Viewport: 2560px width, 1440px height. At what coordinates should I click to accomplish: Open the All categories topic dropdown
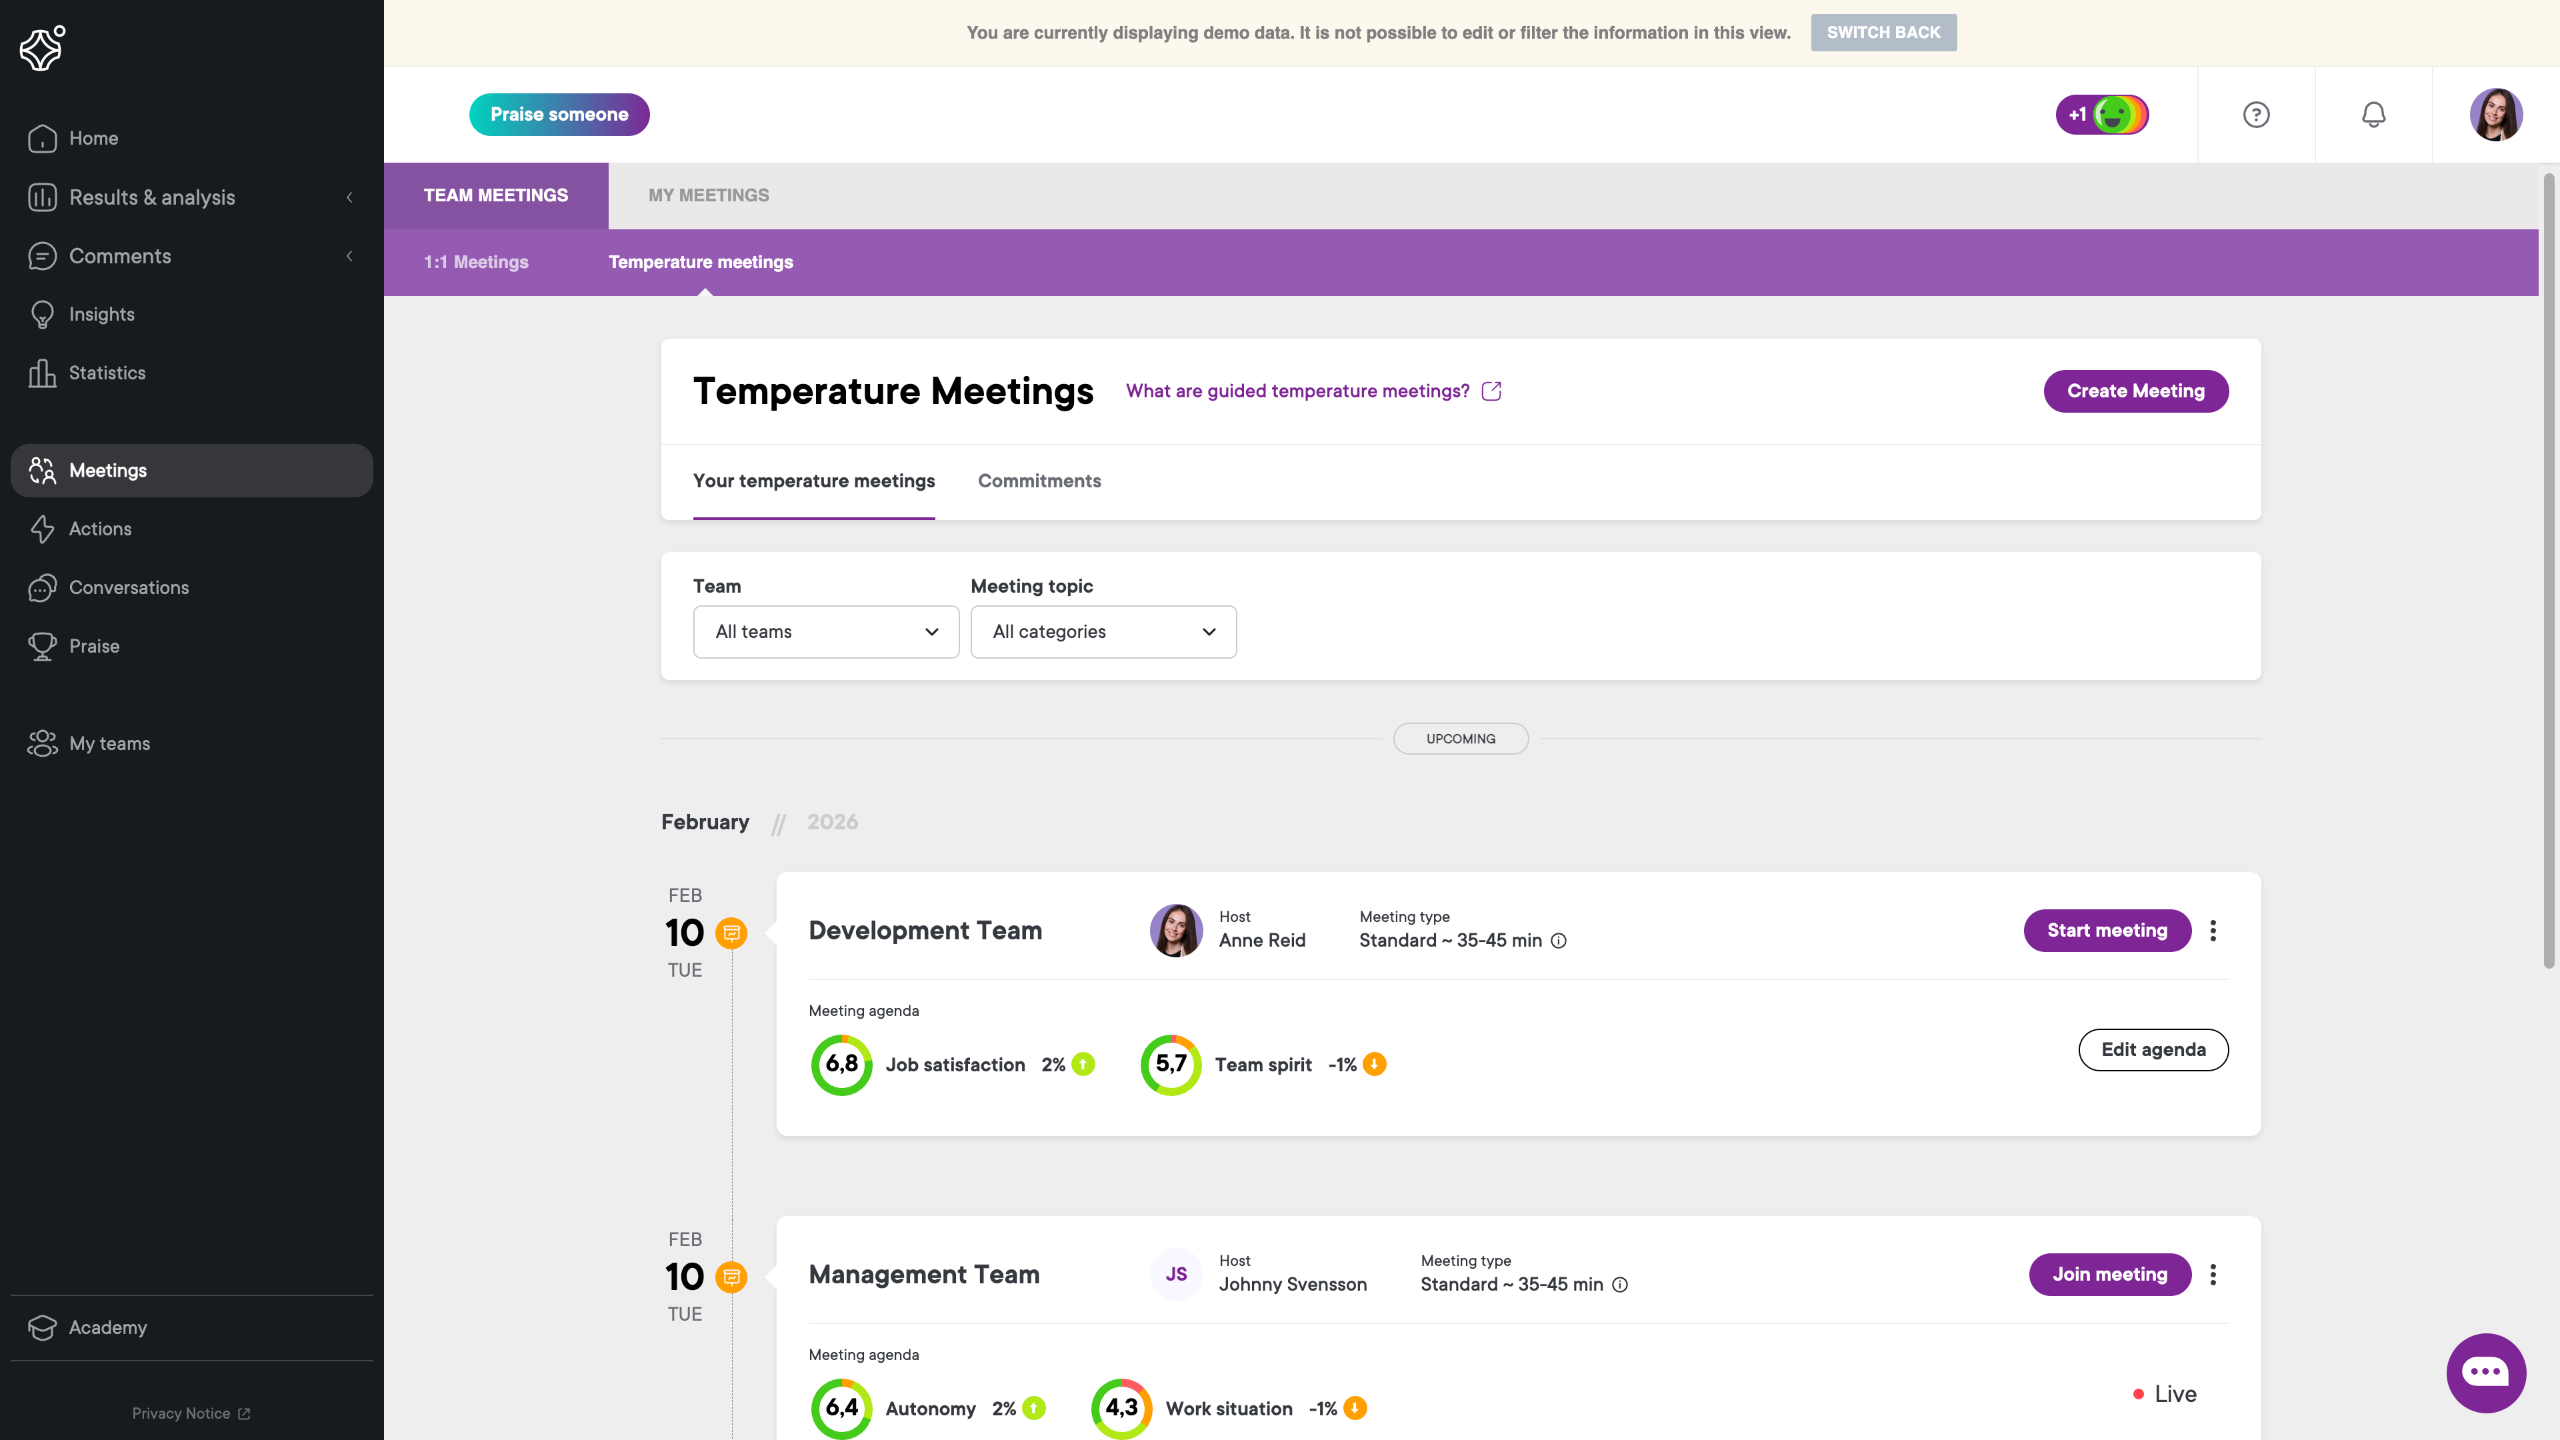pos(1103,632)
